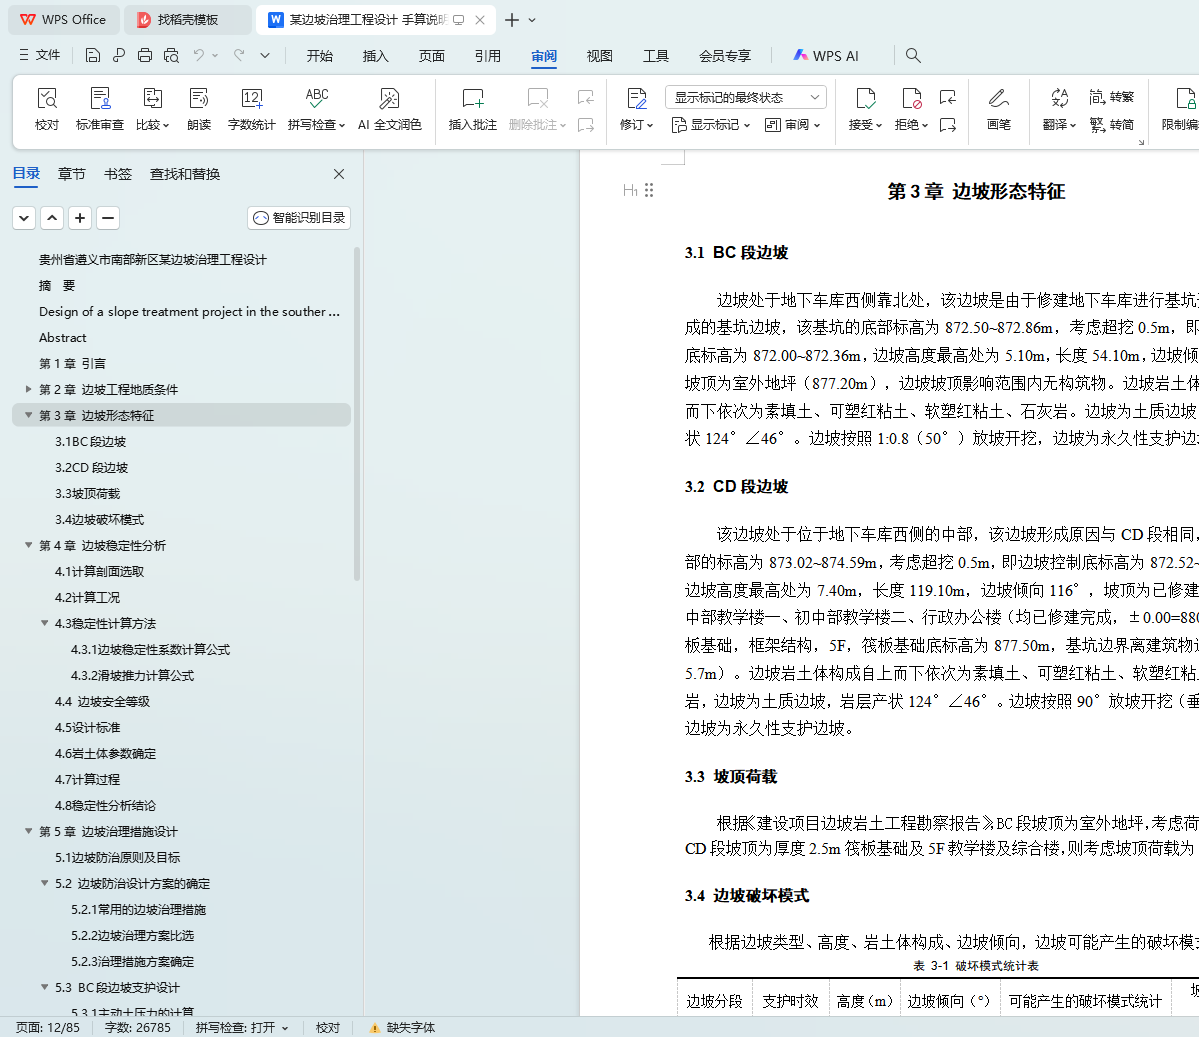Screen dimensions: 1199x1037
Task: Click 智能识别目录 button
Action: coord(299,218)
